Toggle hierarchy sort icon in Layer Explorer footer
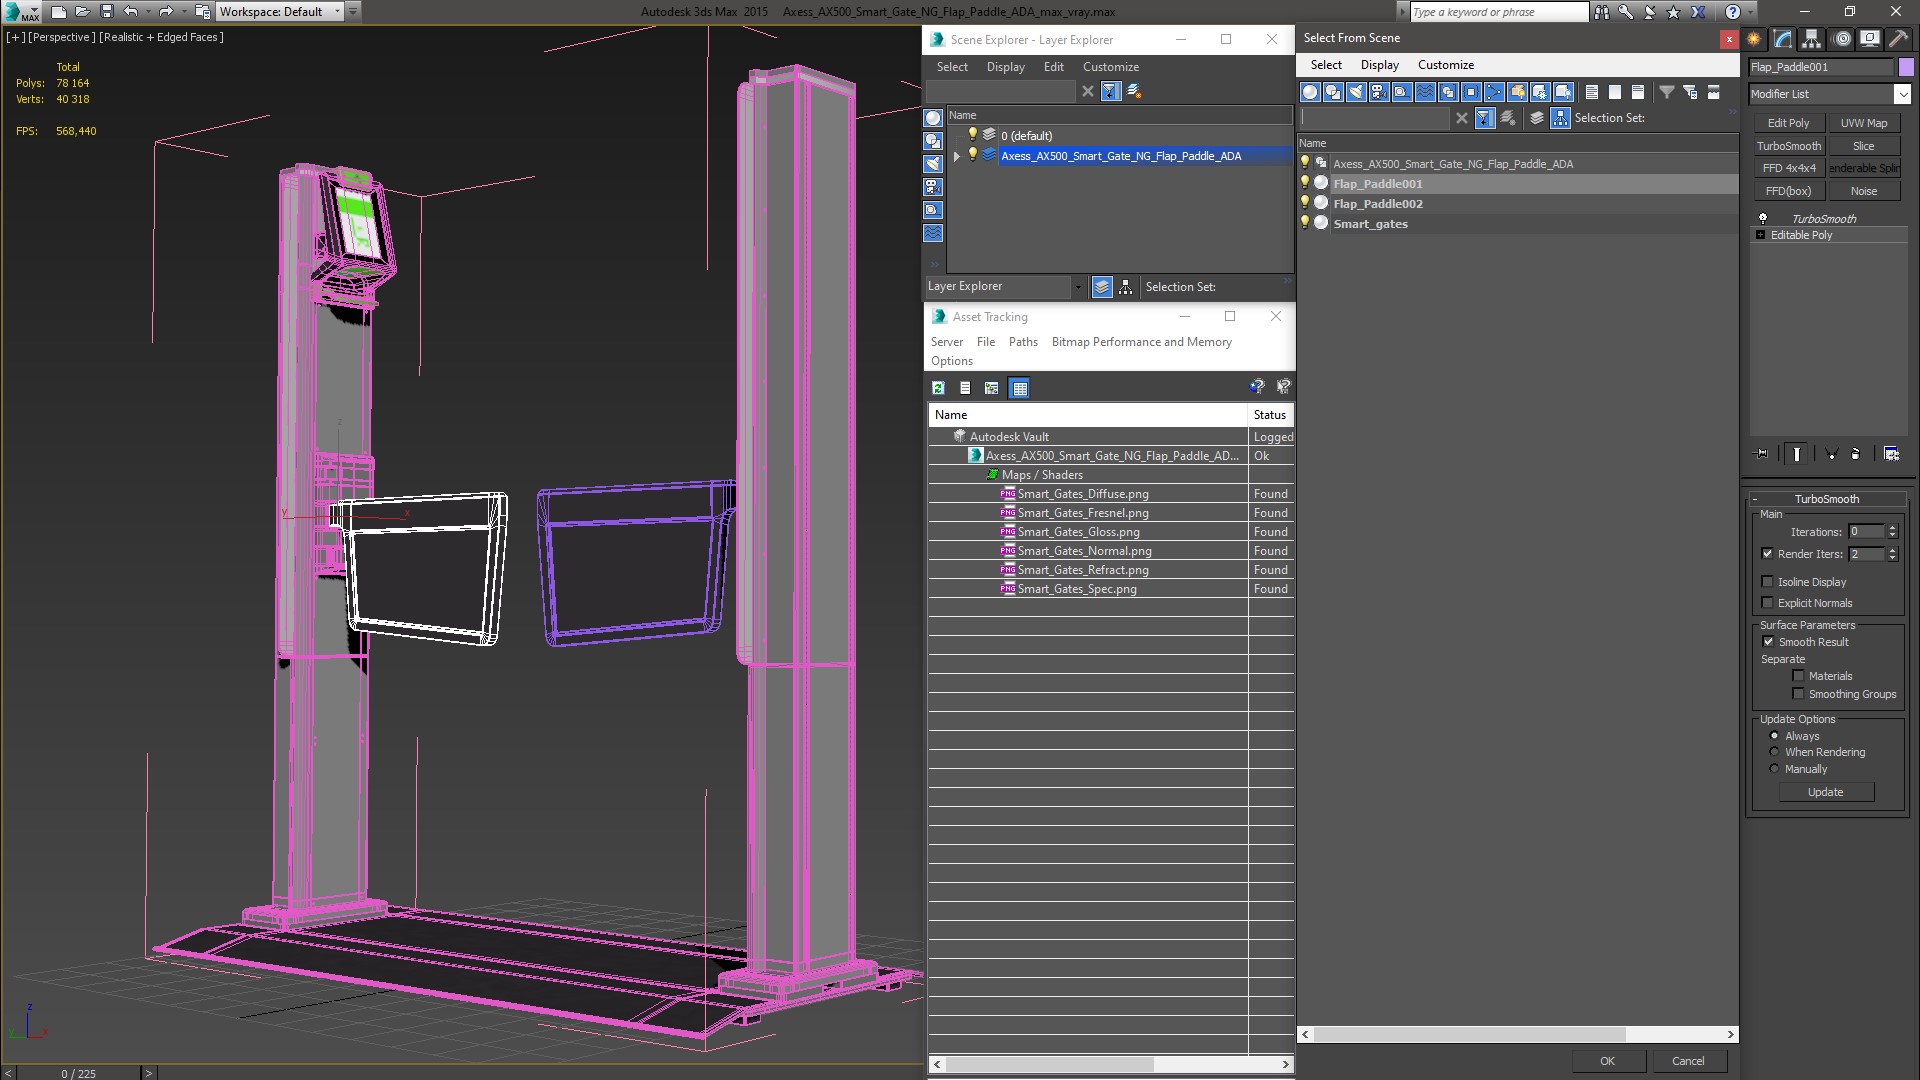The width and height of the screenshot is (1920, 1080). 1125,287
